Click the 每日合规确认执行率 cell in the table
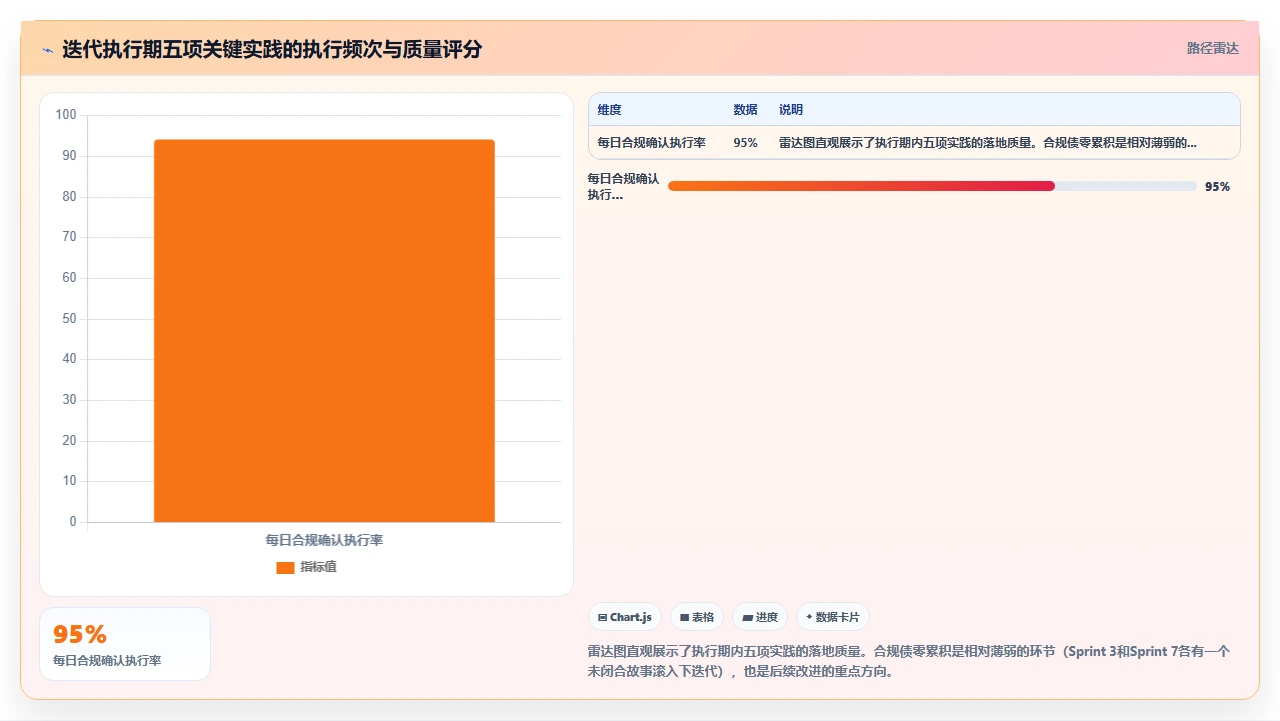The height and width of the screenshot is (721, 1280). pos(651,143)
